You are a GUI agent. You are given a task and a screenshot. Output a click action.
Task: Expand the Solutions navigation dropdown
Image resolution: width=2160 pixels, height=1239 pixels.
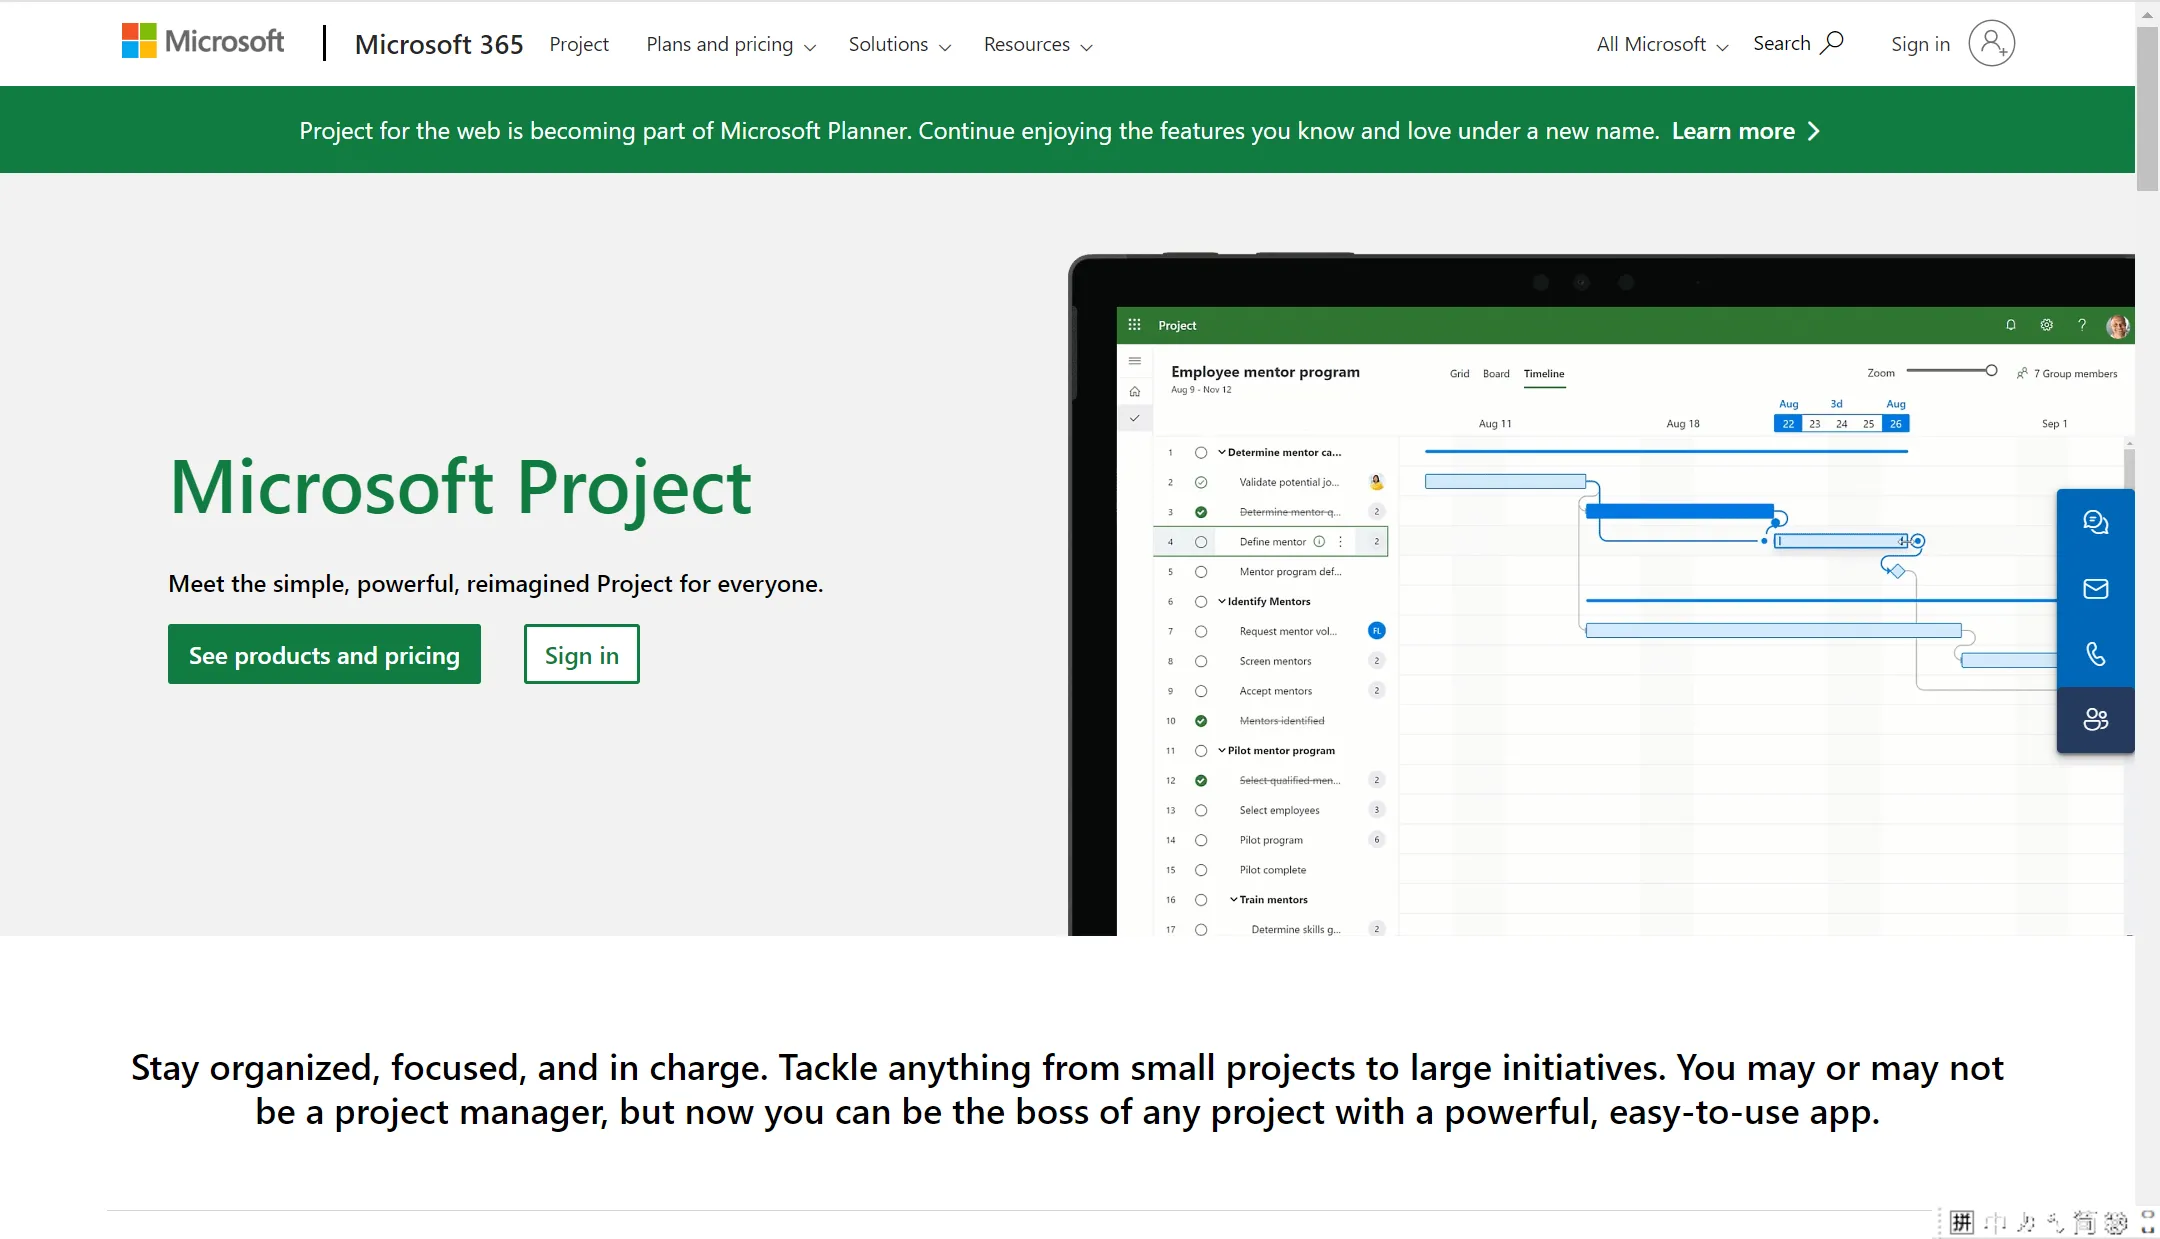coord(900,43)
